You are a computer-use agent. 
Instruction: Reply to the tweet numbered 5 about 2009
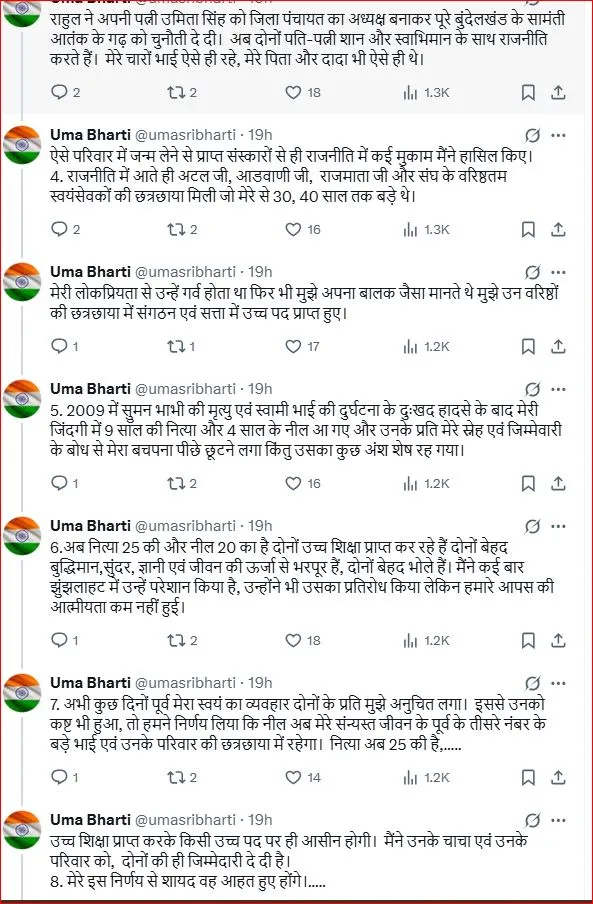[x=59, y=483]
